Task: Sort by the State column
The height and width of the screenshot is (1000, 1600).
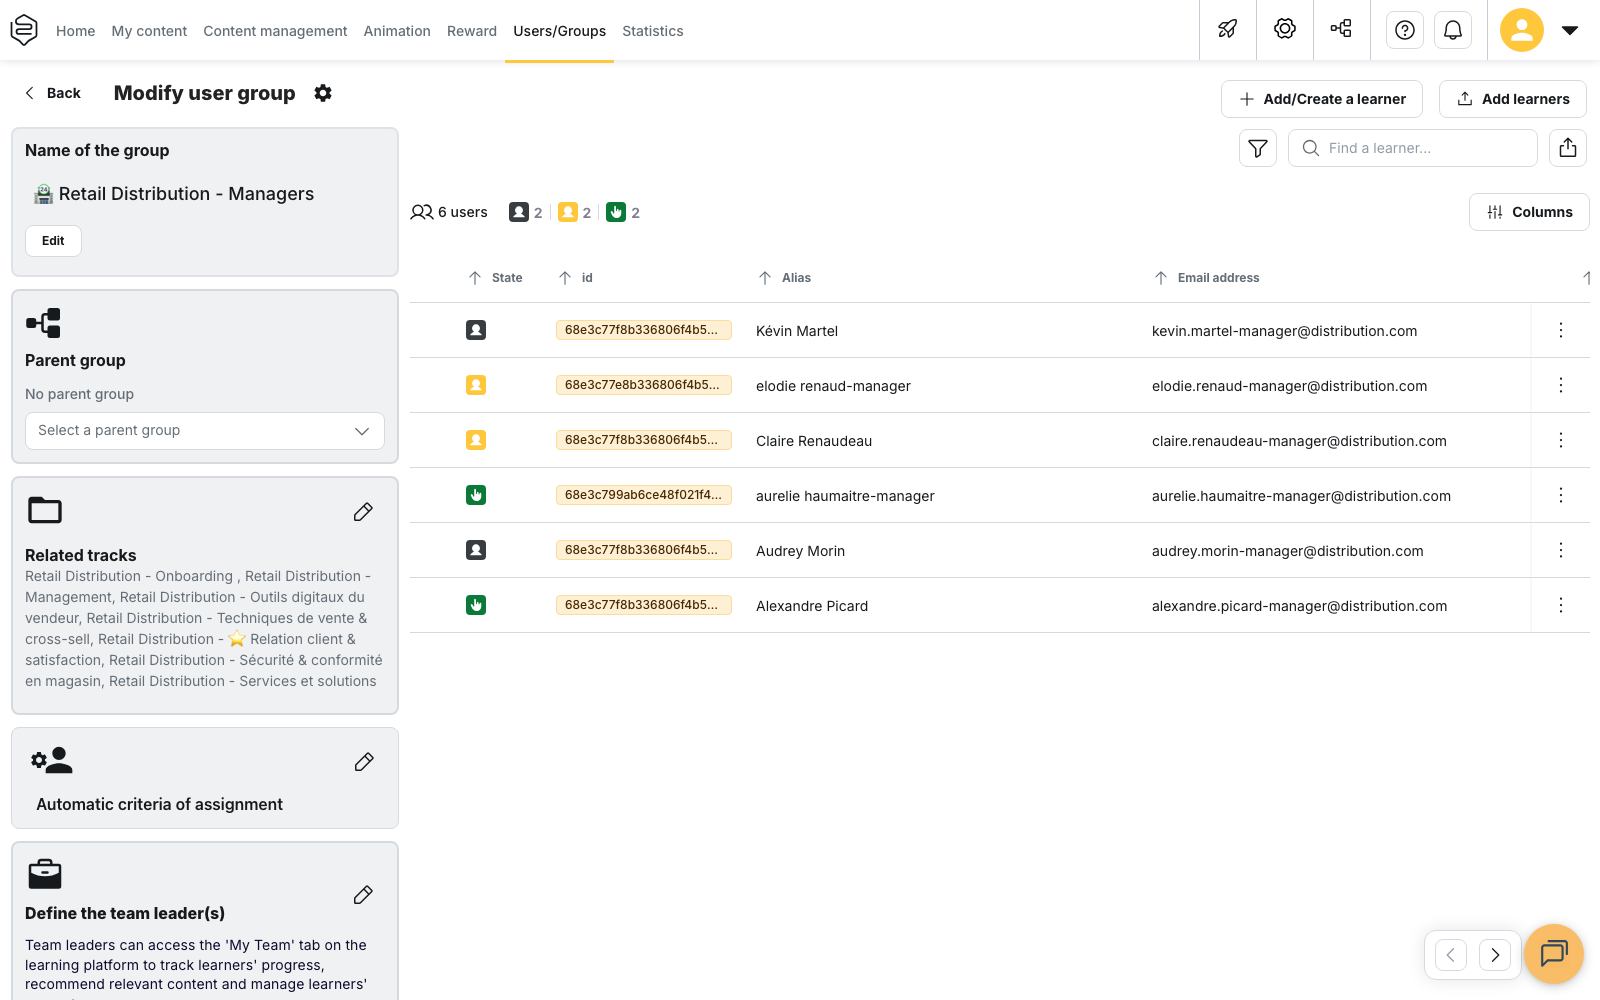Action: pyautogui.click(x=495, y=278)
